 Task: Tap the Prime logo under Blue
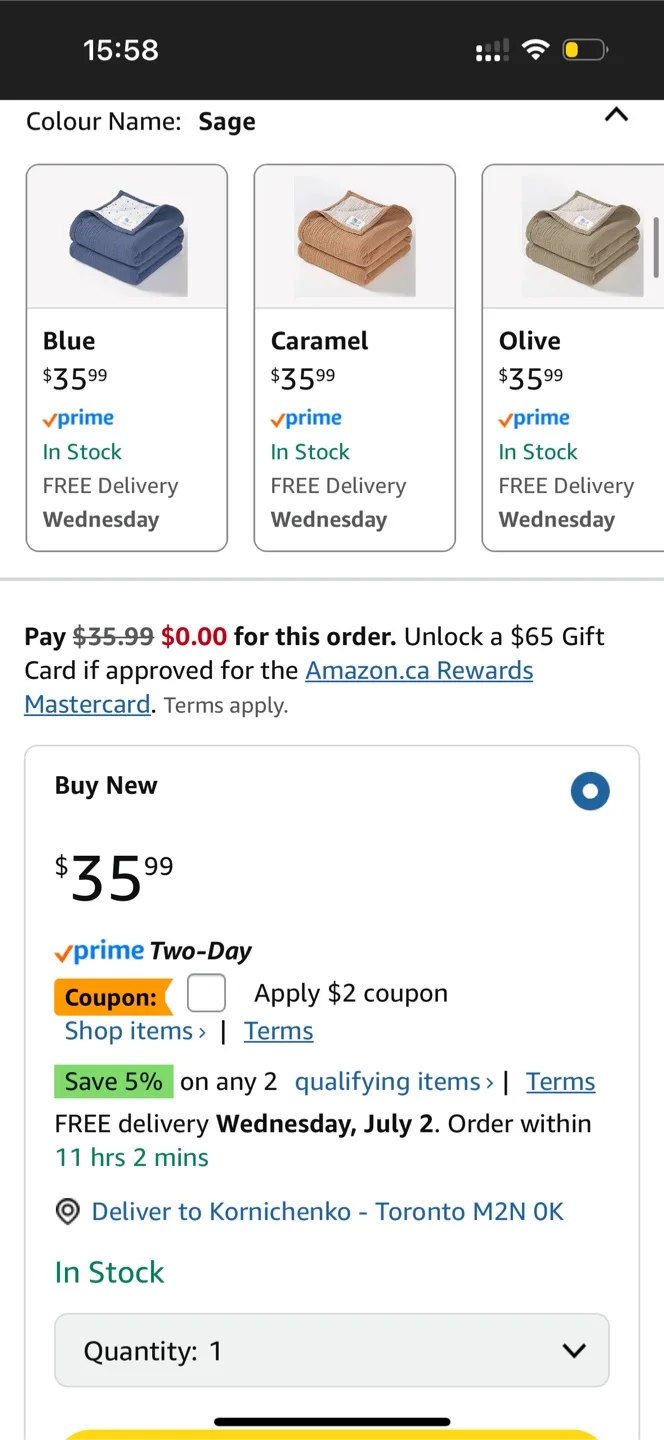pyautogui.click(x=79, y=419)
